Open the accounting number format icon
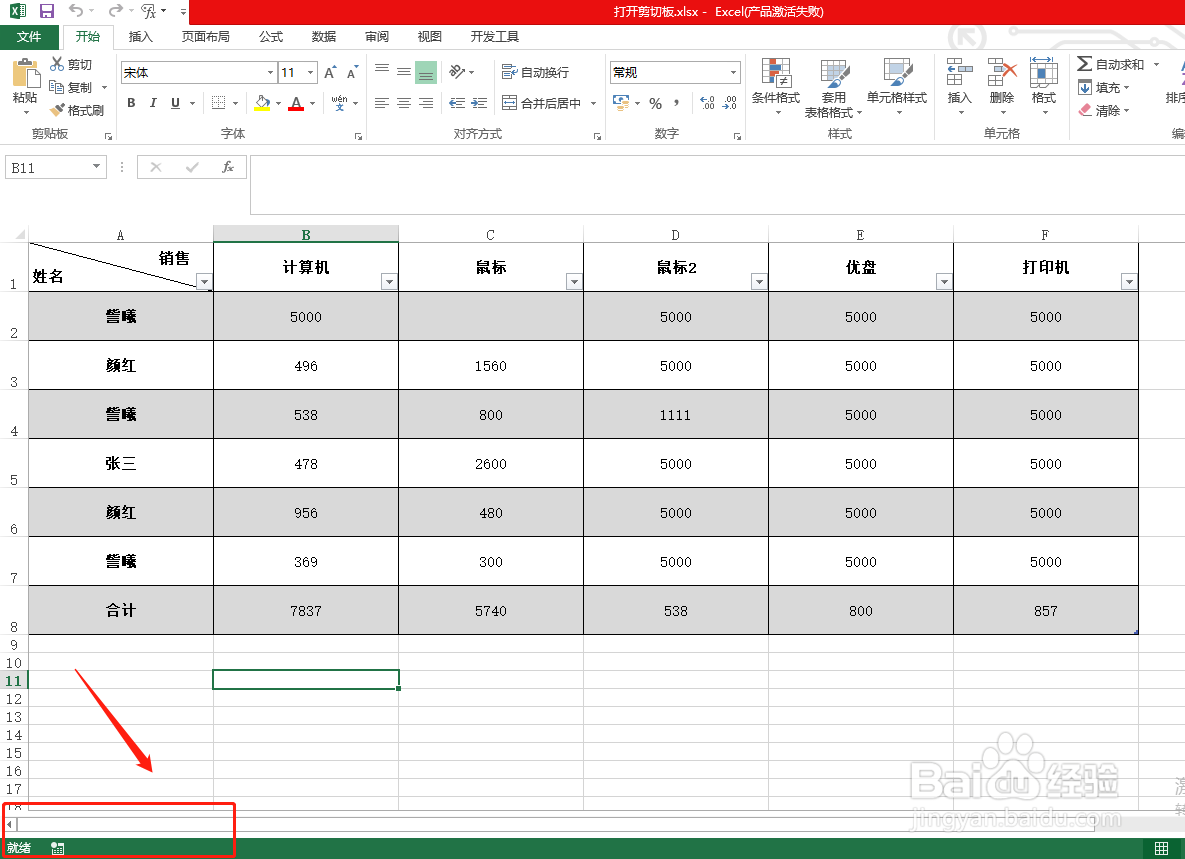The height and width of the screenshot is (859, 1185). coord(621,103)
